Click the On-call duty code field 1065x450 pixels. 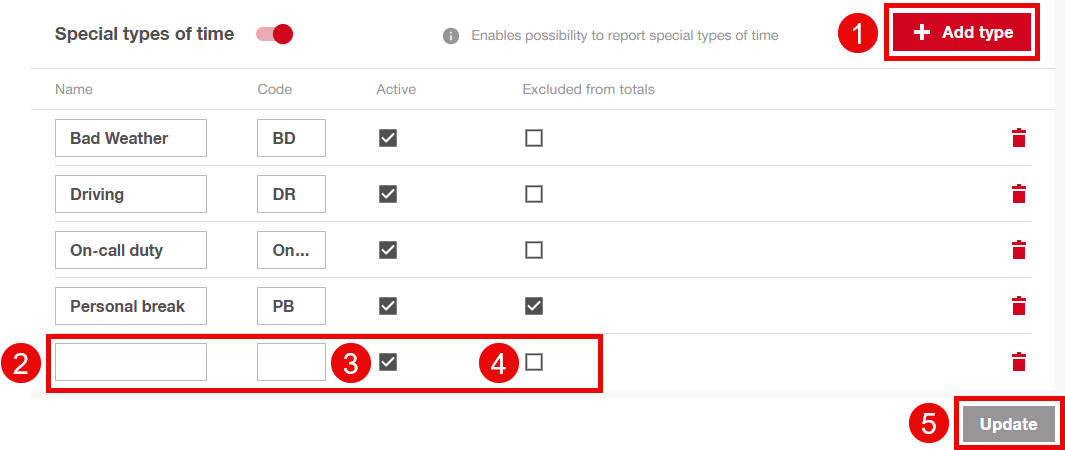tap(291, 250)
